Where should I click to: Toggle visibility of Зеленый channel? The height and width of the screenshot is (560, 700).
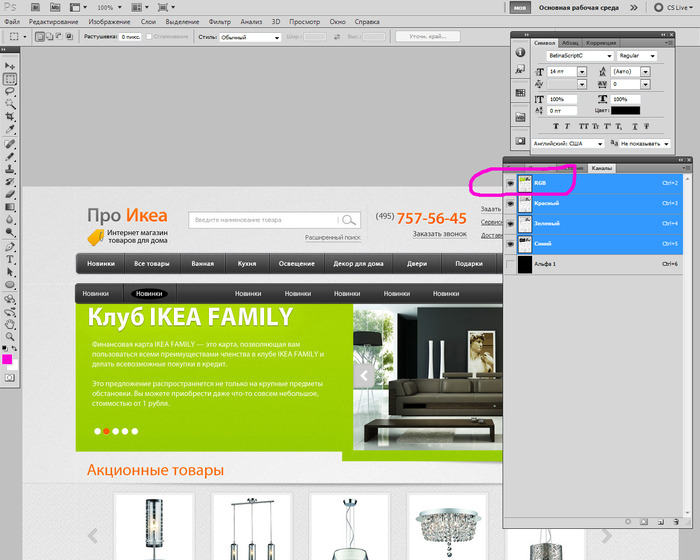pos(510,224)
